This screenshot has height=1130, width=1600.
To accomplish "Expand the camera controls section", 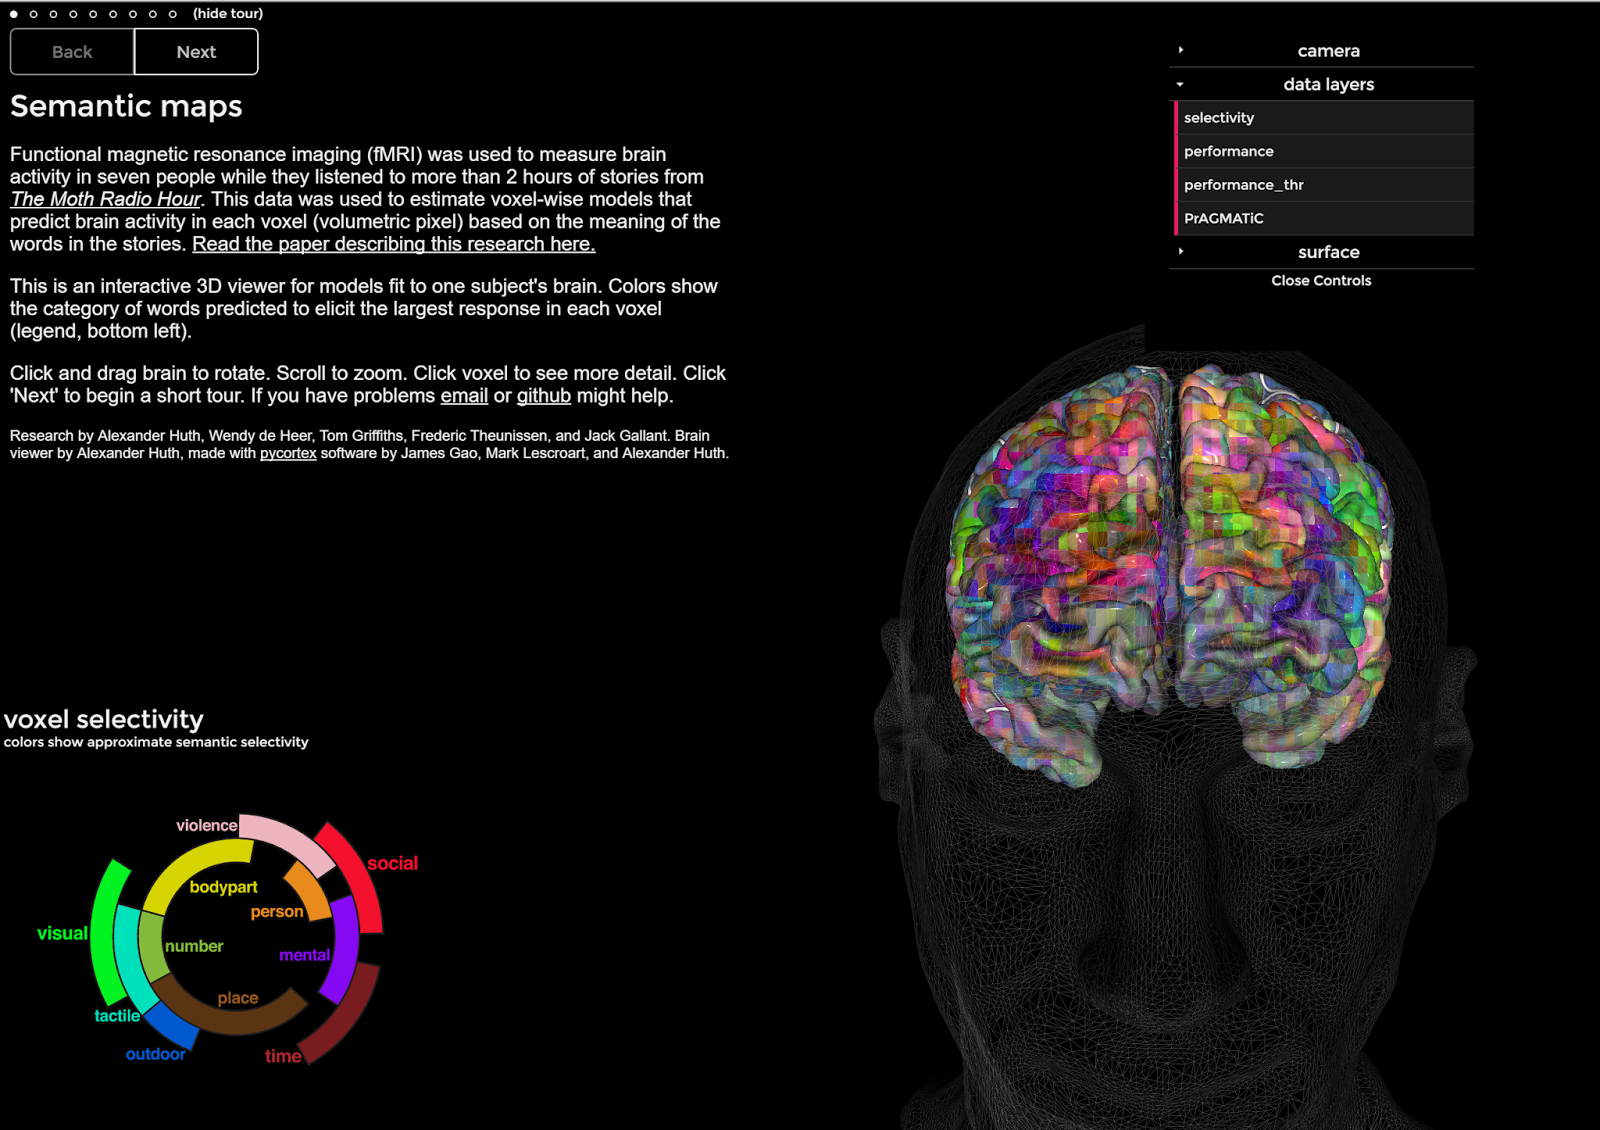I will tap(1327, 51).
